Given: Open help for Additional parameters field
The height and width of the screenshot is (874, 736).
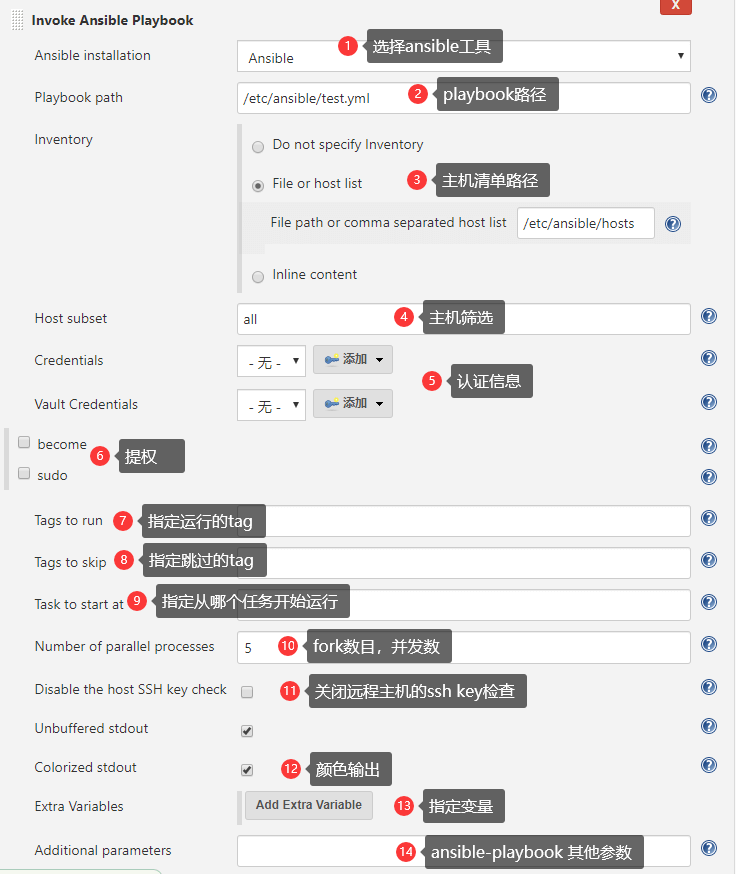Looking at the screenshot, I should (x=709, y=848).
